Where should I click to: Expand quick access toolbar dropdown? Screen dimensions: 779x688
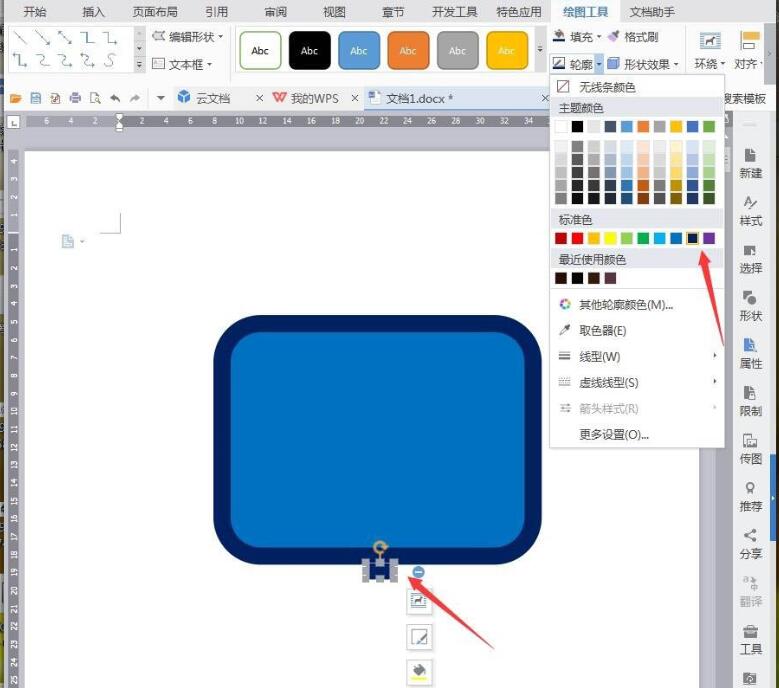point(160,98)
